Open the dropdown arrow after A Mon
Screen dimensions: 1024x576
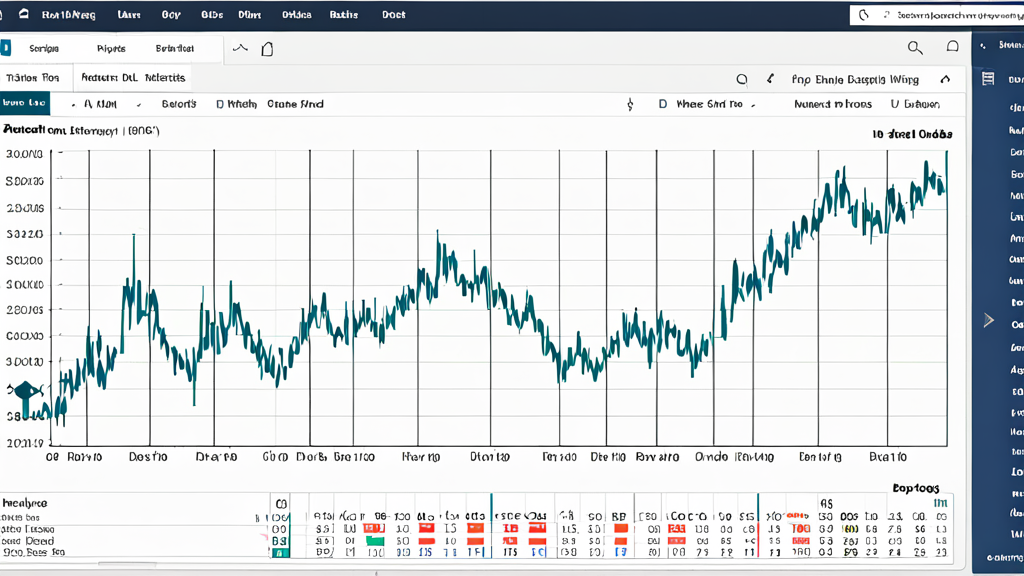pyautogui.click(x=138, y=104)
